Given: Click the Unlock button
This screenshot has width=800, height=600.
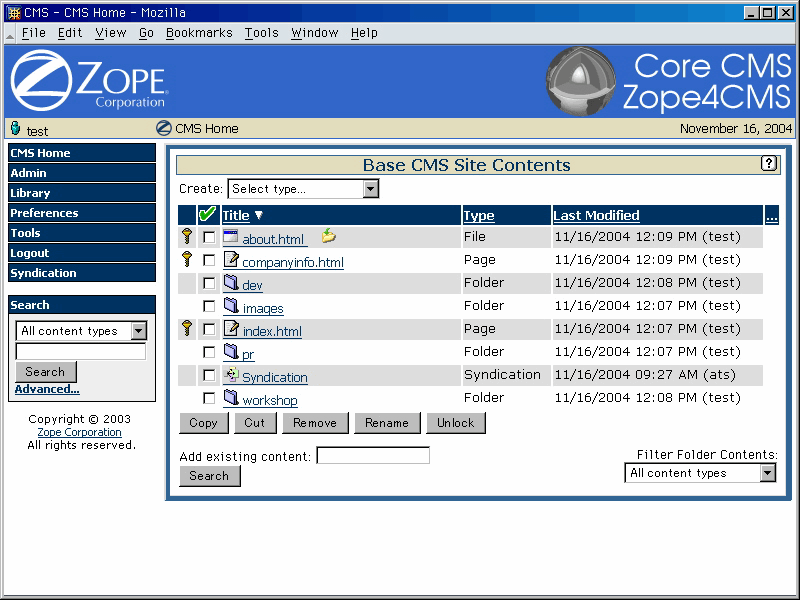Looking at the screenshot, I should click(456, 423).
